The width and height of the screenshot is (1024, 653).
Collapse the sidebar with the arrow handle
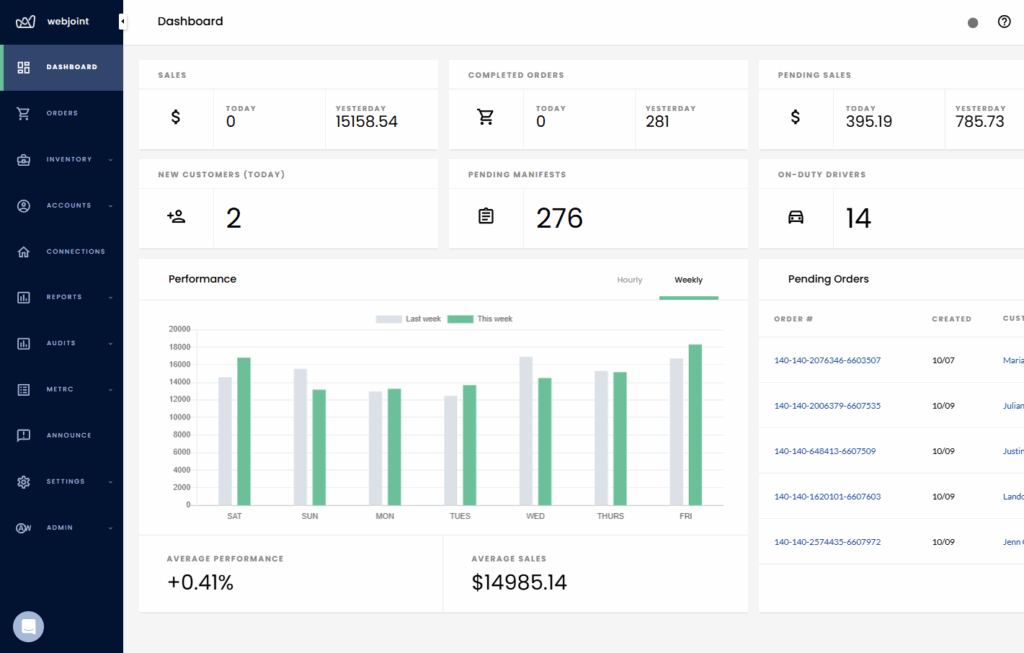pyautogui.click(x=122, y=22)
